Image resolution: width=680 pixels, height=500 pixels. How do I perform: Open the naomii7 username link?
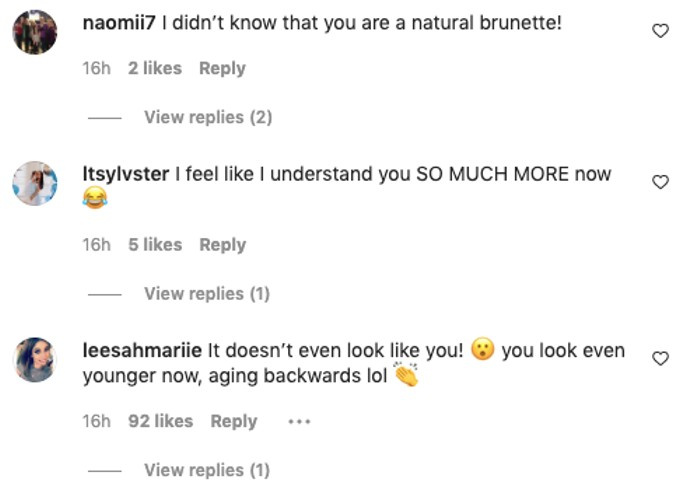click(x=119, y=23)
